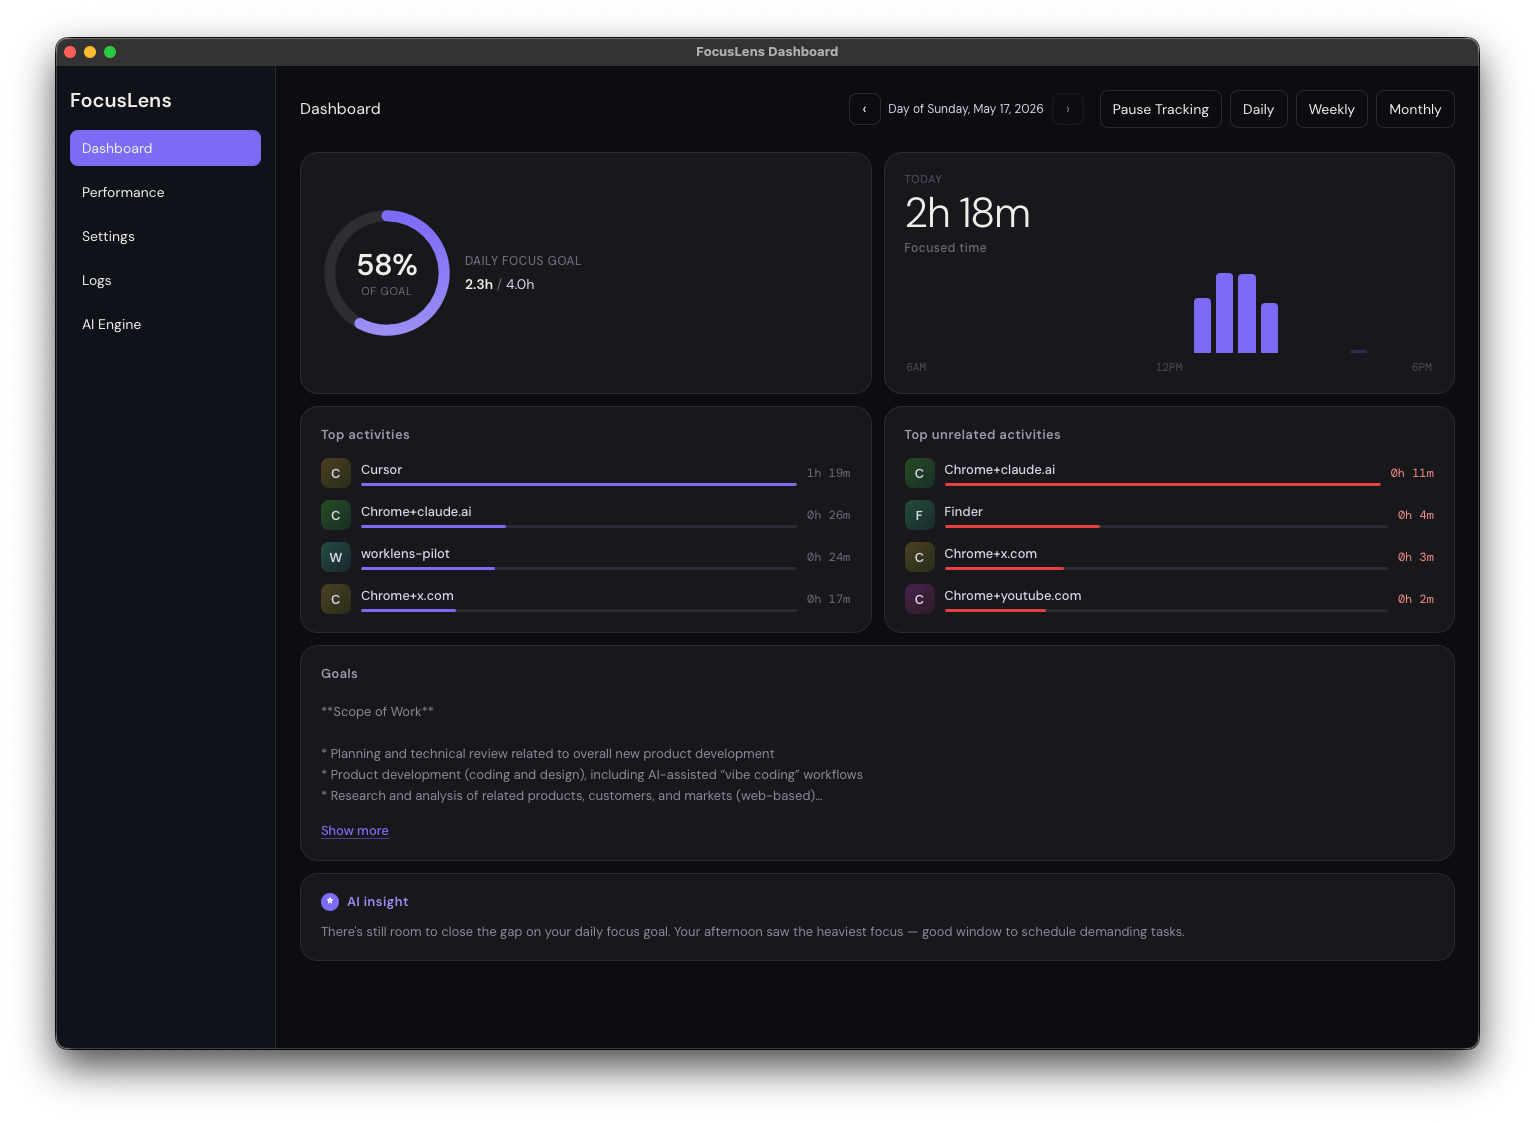
Task: Click the tallest bar in focused time chart
Action: pyautogui.click(x=1224, y=313)
